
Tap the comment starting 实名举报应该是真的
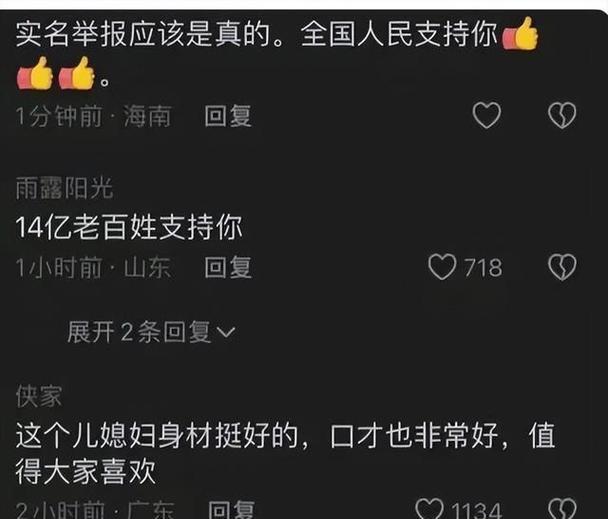pyautogui.click(x=277, y=54)
